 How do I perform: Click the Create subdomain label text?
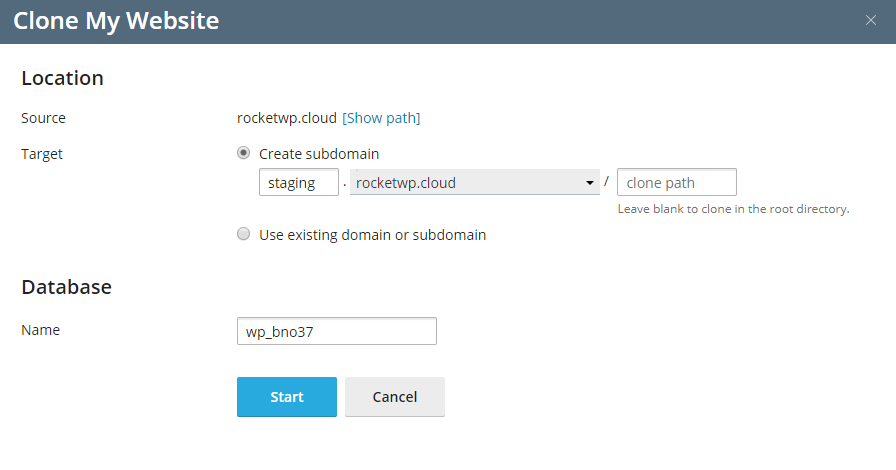[319, 154]
